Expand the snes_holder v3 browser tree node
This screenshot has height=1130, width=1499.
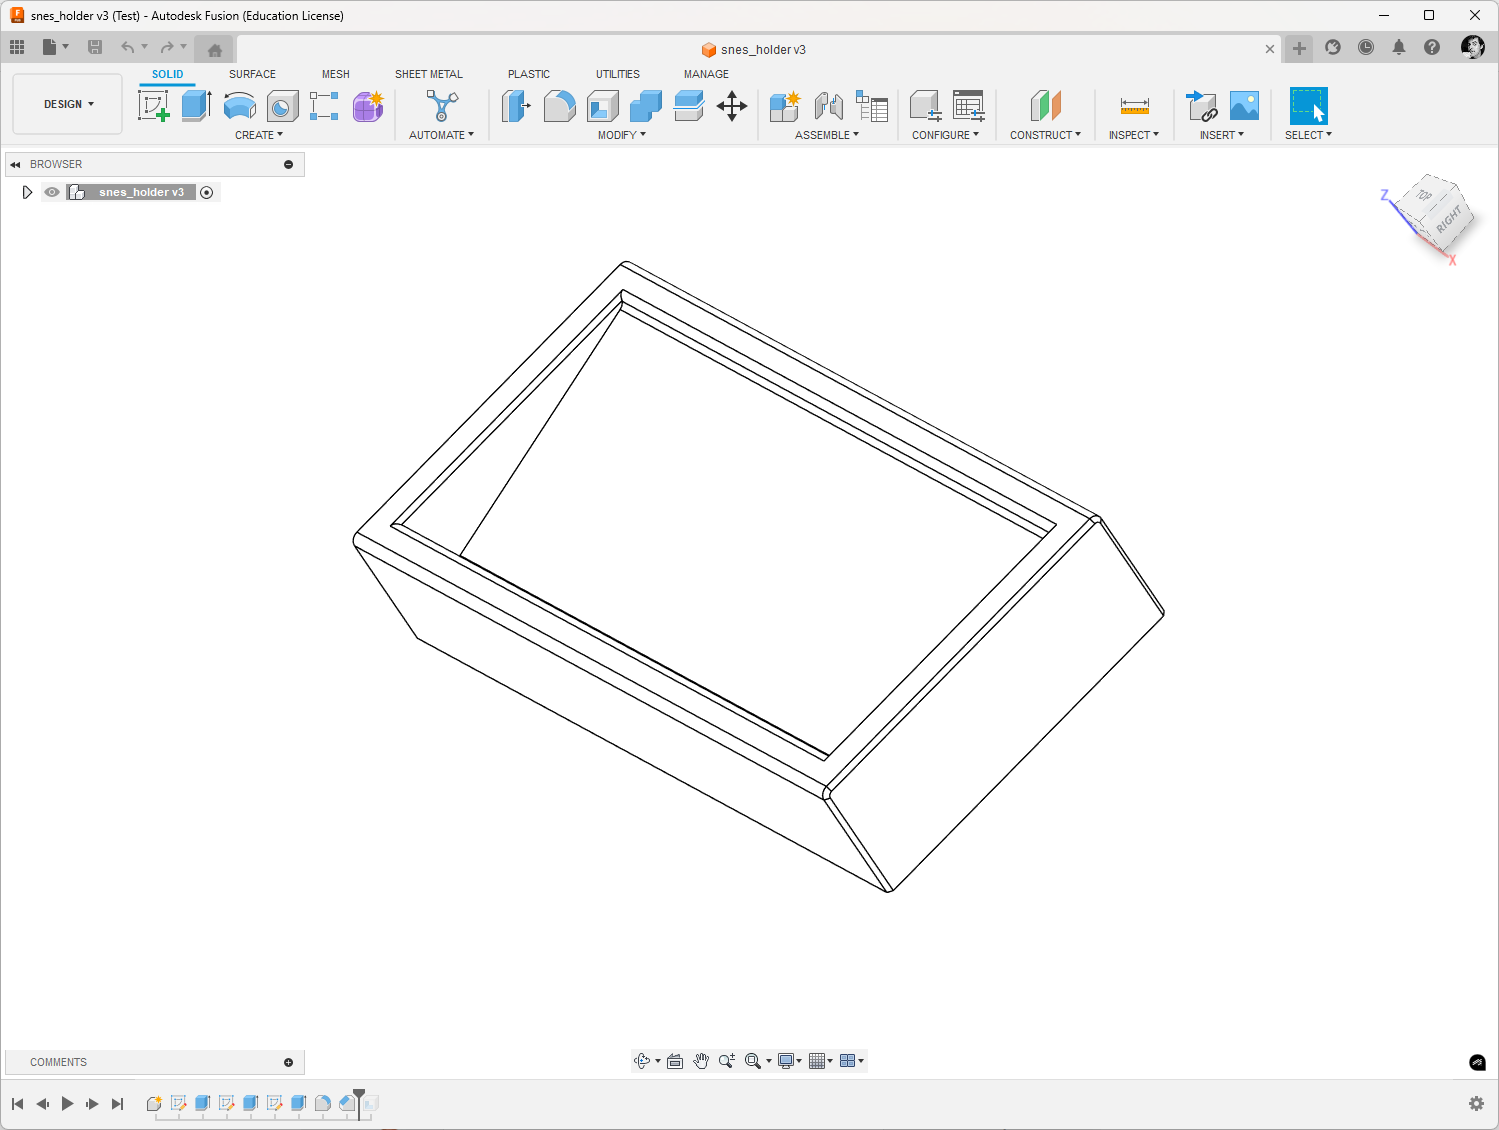pos(27,192)
